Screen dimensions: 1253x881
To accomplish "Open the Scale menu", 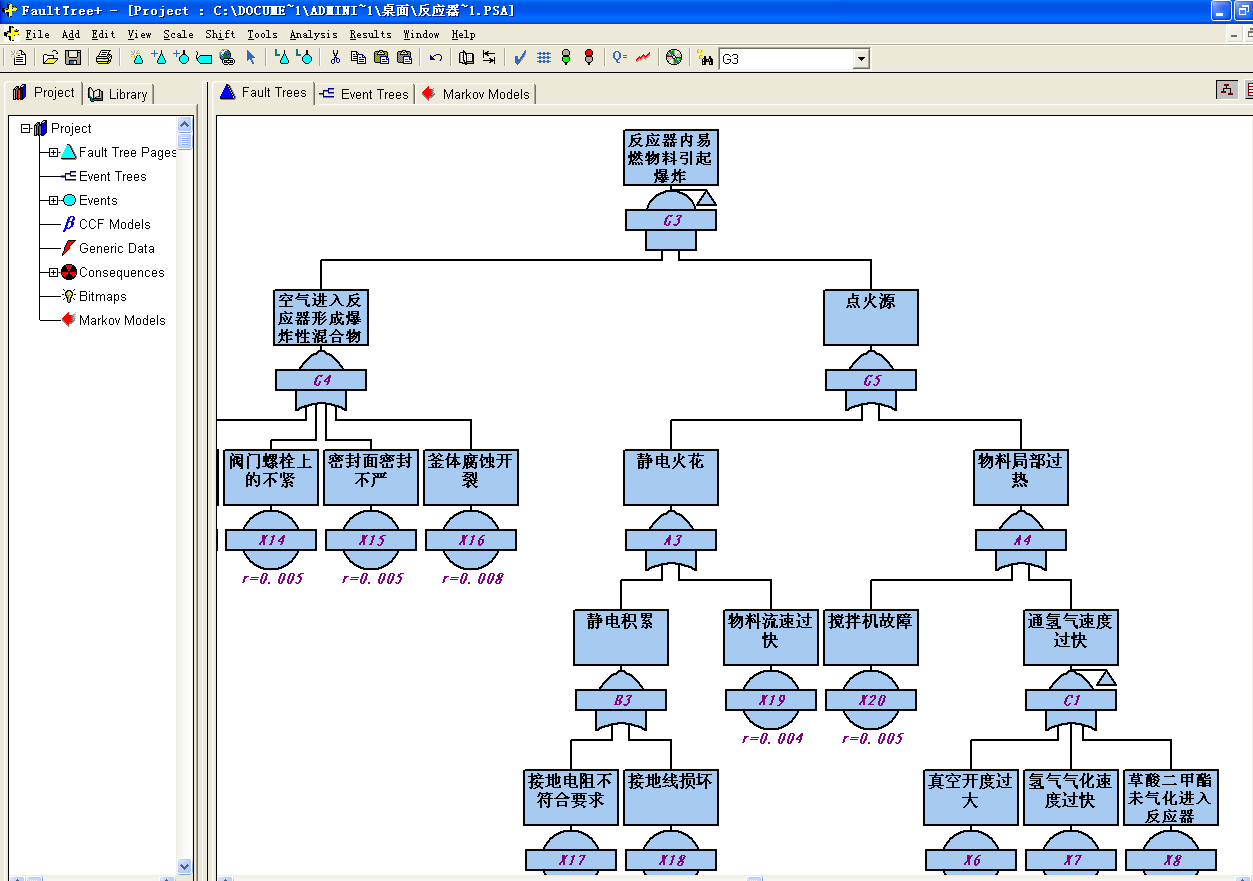I will pyautogui.click(x=179, y=34).
